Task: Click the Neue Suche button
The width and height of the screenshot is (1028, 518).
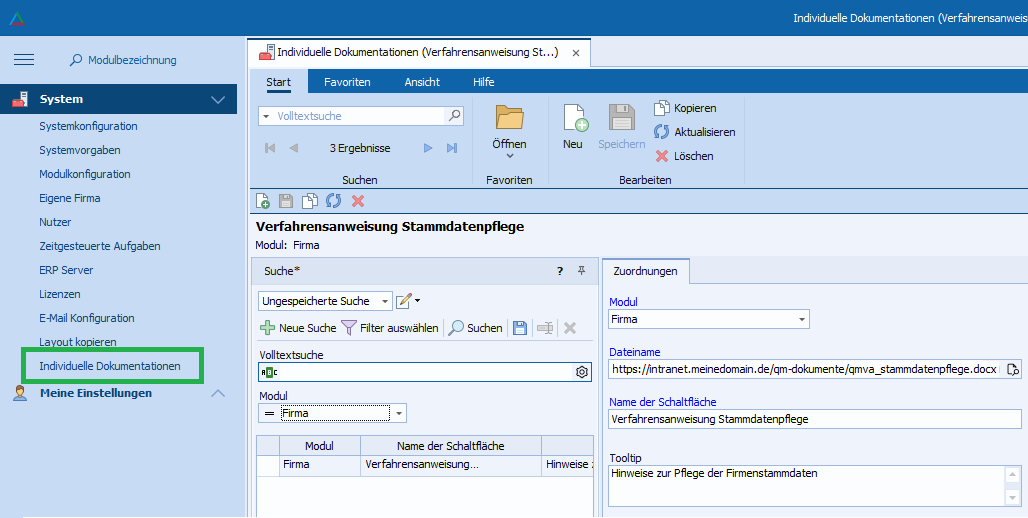Action: (298, 328)
